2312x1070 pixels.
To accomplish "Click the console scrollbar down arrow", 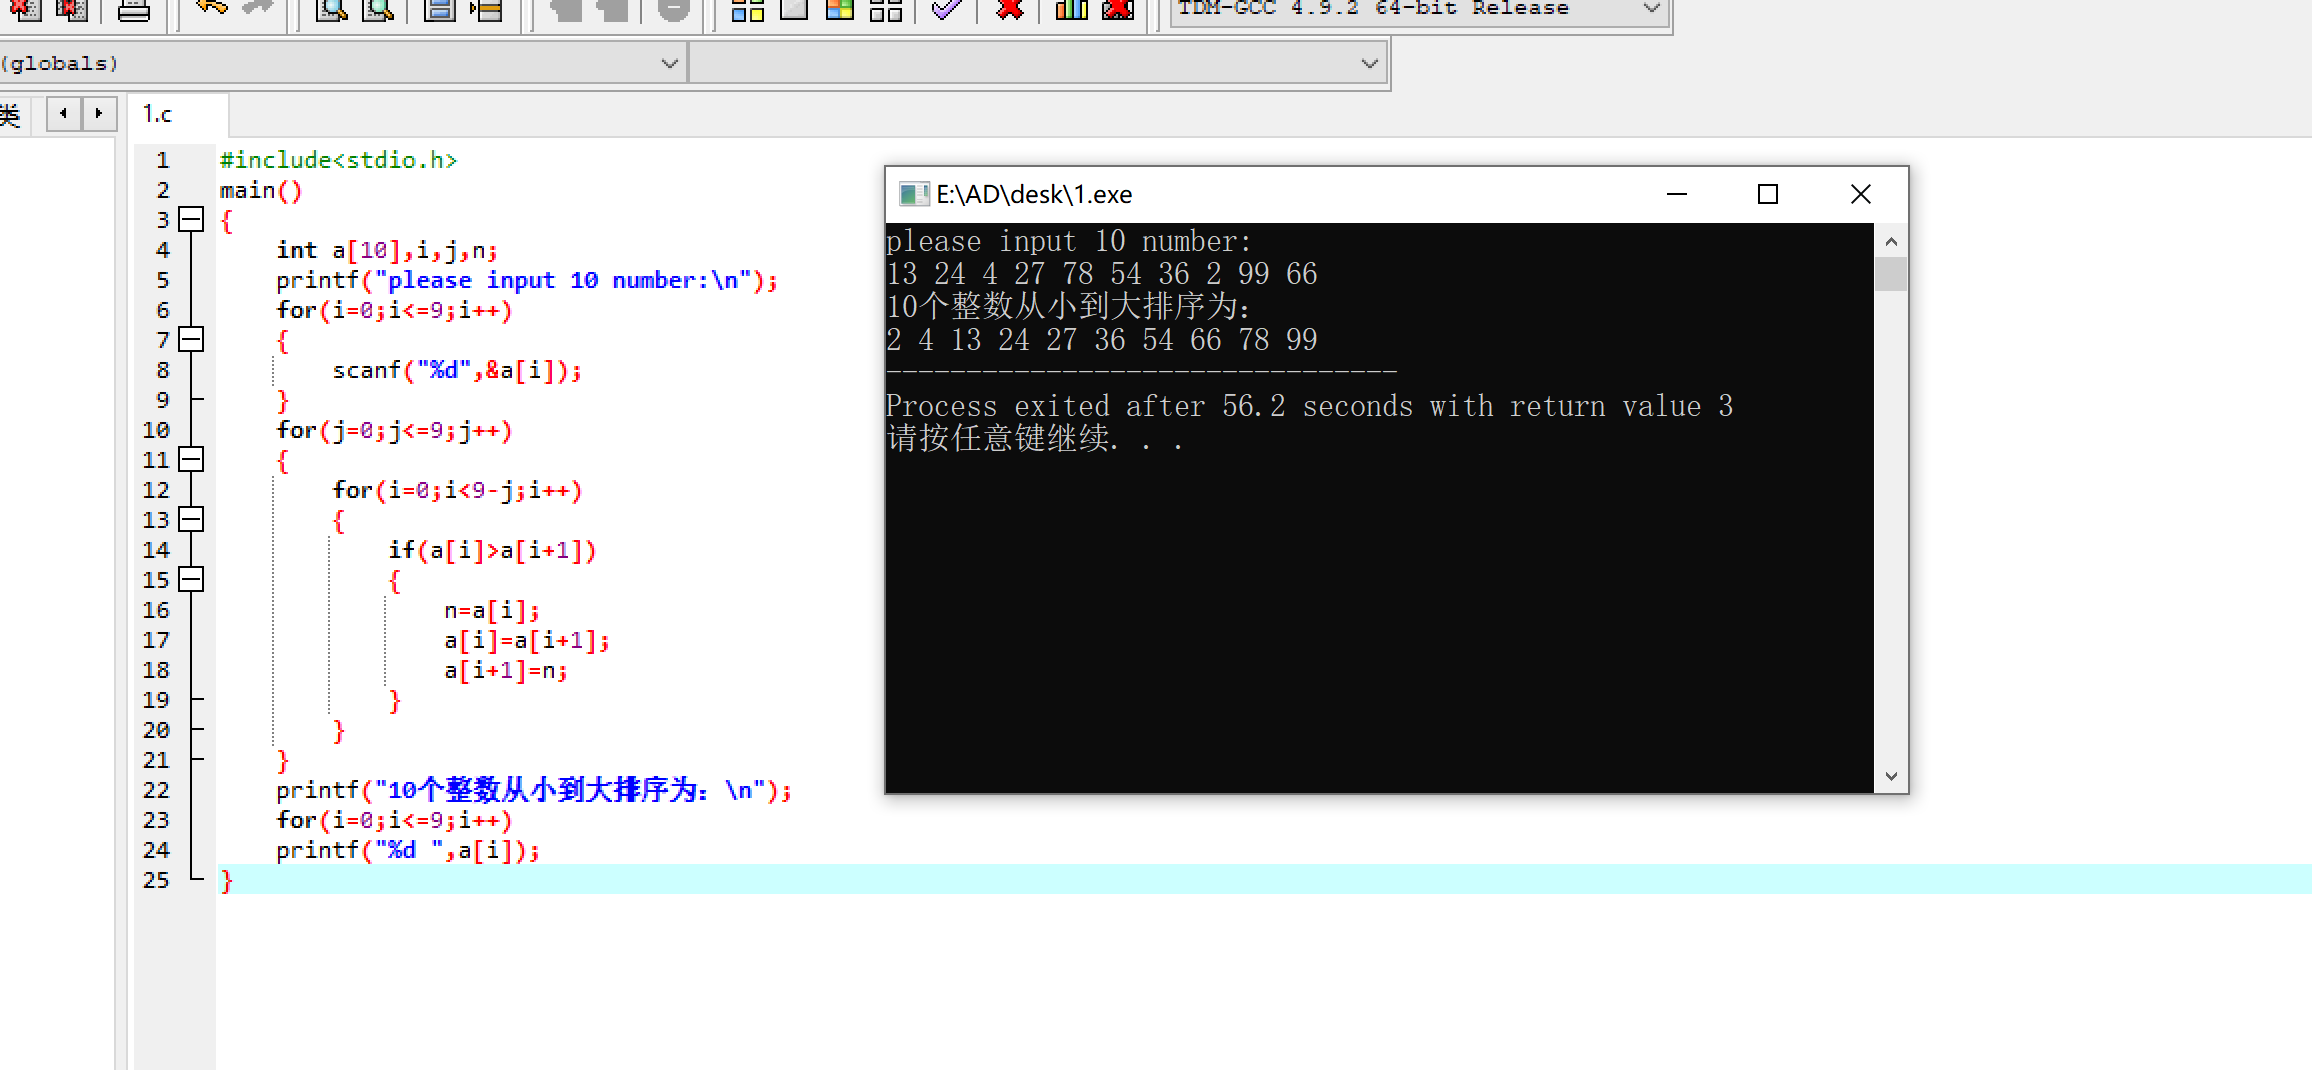I will click(1890, 776).
